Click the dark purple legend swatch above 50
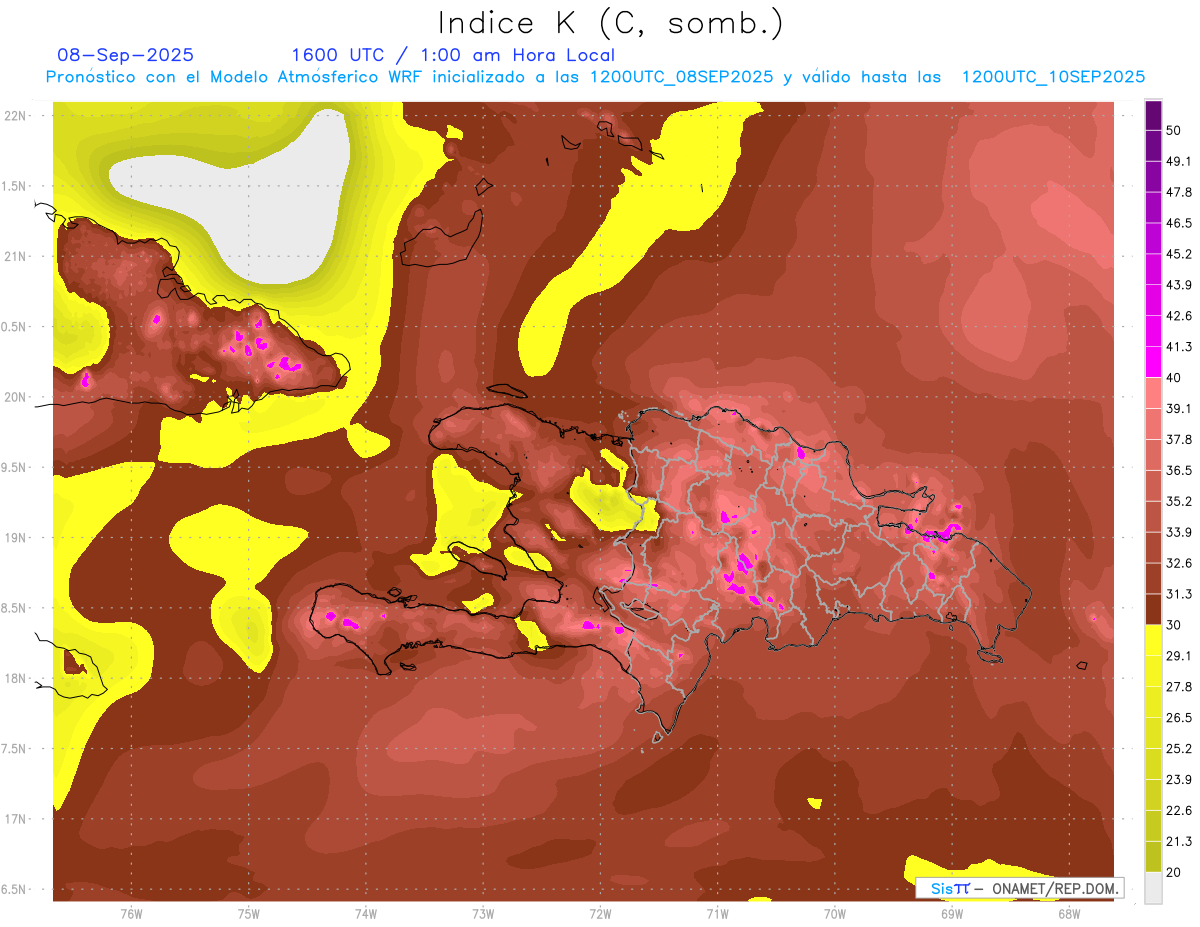The height and width of the screenshot is (927, 1200). (1153, 116)
